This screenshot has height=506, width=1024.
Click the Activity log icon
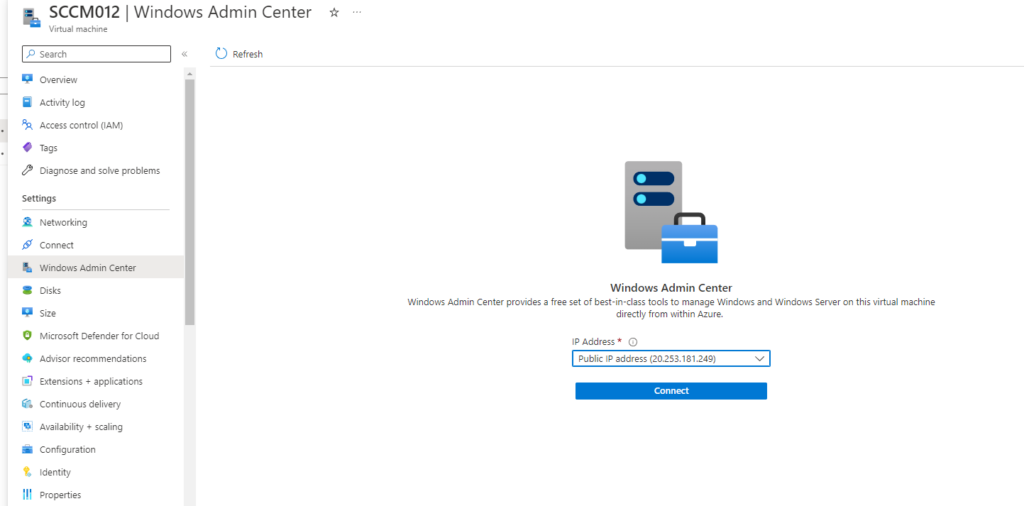[x=27, y=102]
